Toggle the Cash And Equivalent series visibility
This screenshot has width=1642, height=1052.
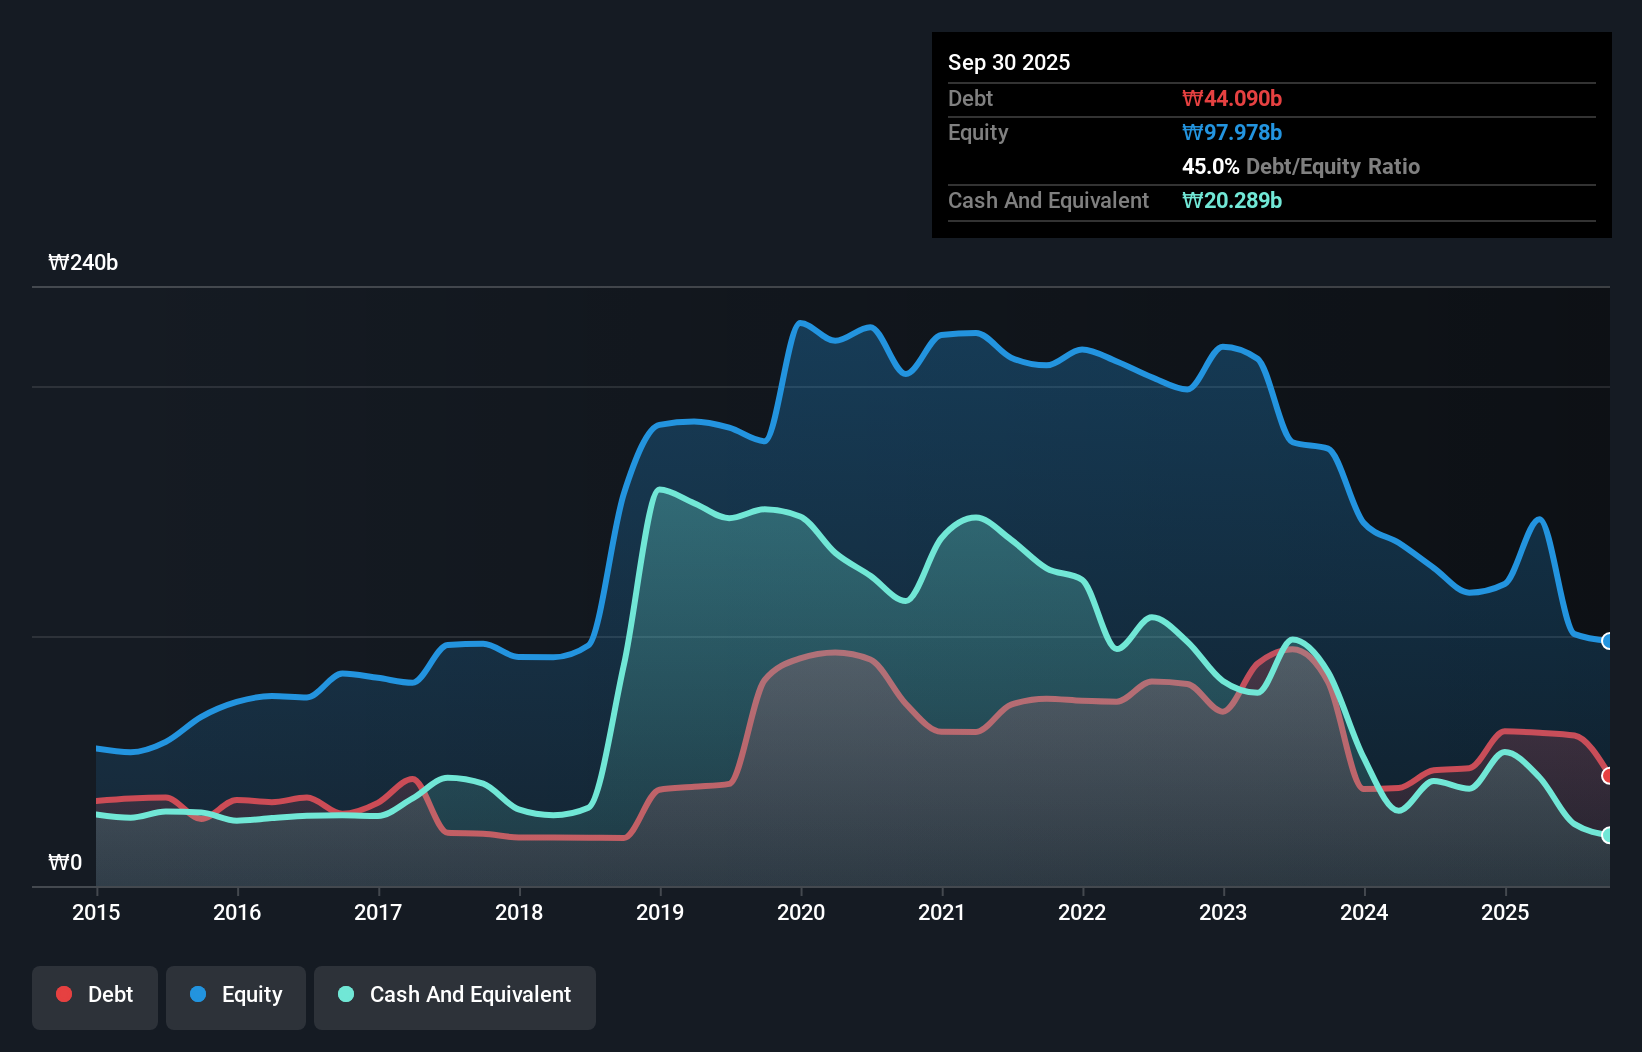pyautogui.click(x=455, y=995)
